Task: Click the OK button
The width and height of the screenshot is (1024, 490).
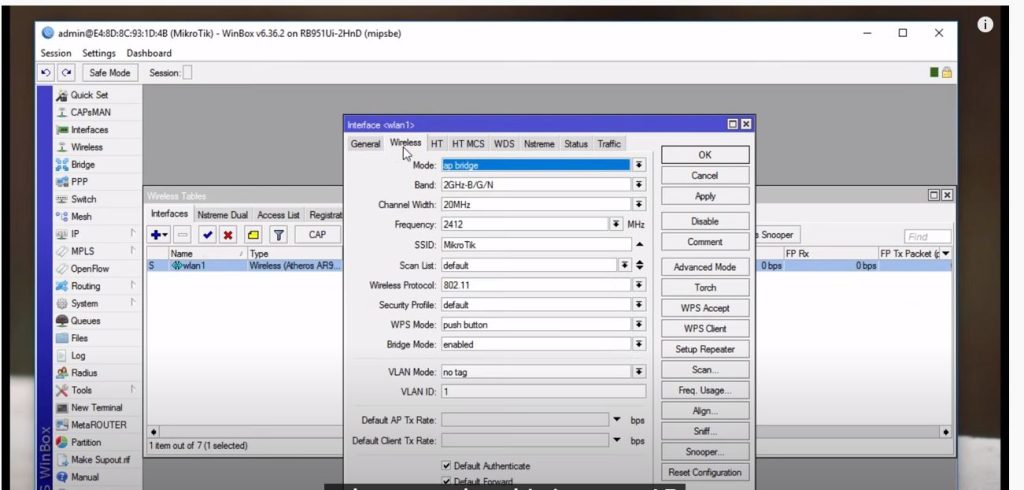Action: click(x=705, y=155)
